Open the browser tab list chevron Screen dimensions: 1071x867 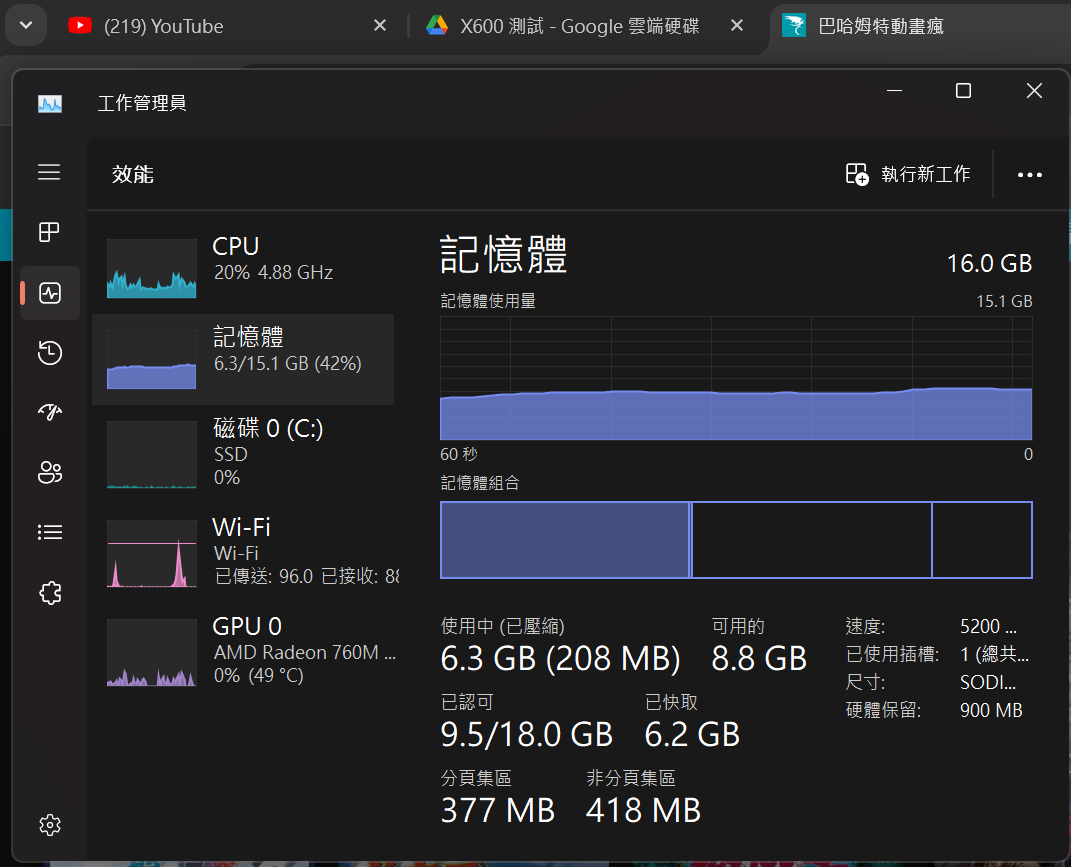point(26,26)
